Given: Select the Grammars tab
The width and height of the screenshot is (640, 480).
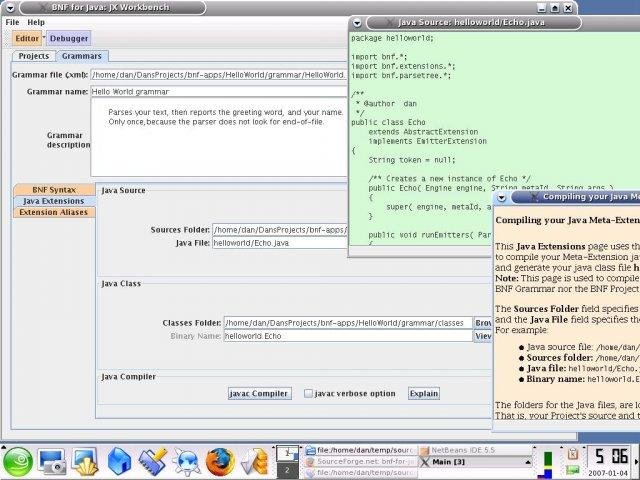Looking at the screenshot, I should (82, 56).
